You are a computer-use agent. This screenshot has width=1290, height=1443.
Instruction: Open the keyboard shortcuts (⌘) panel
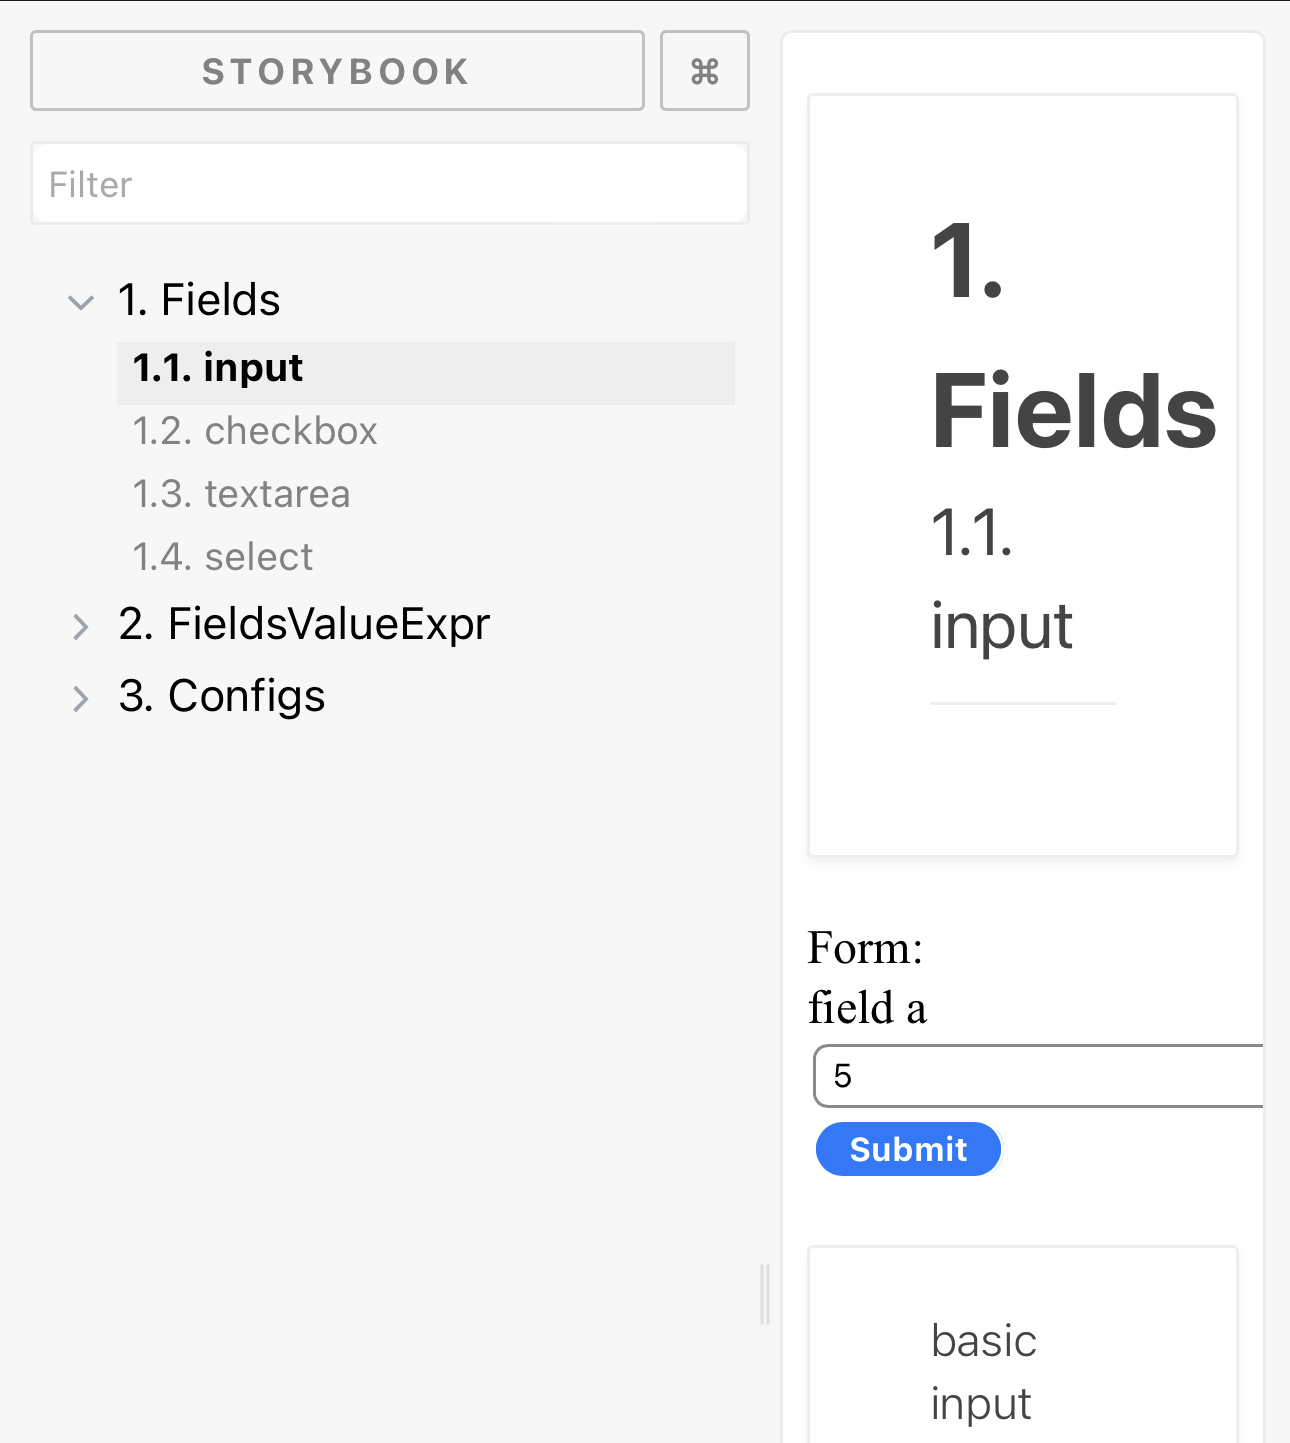click(x=704, y=71)
